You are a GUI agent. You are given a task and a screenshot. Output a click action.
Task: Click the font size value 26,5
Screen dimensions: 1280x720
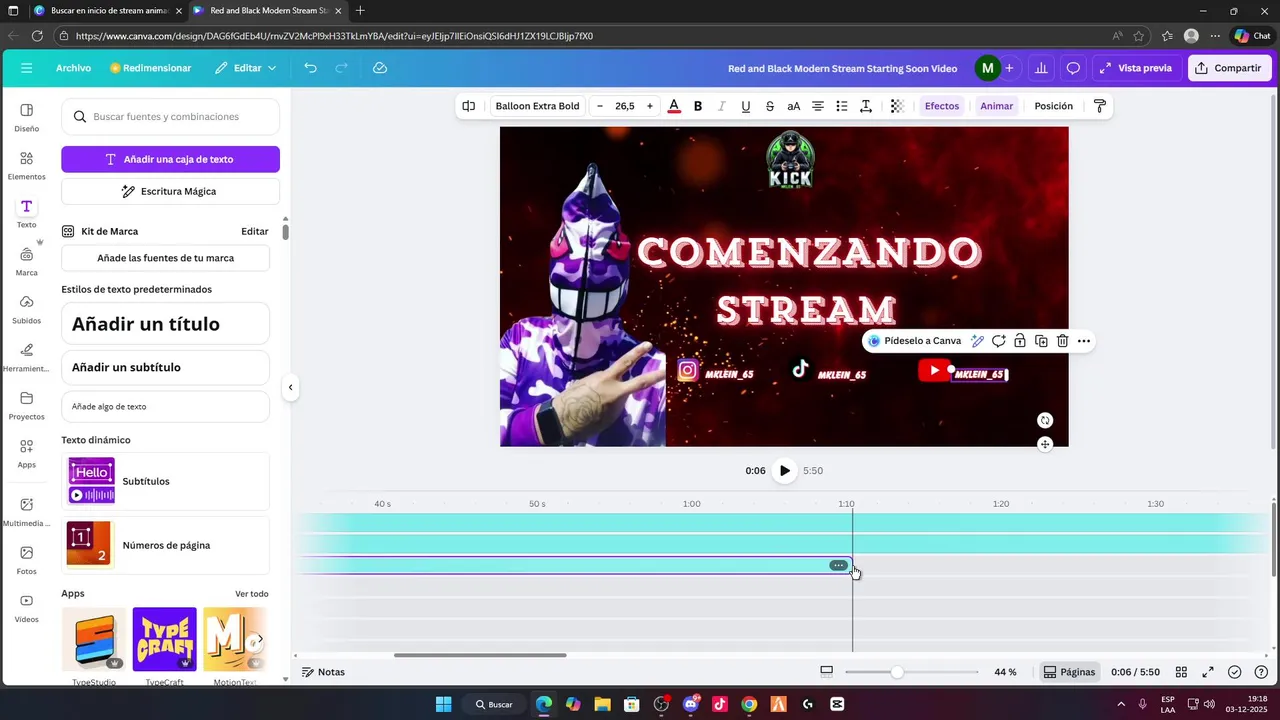(x=625, y=106)
